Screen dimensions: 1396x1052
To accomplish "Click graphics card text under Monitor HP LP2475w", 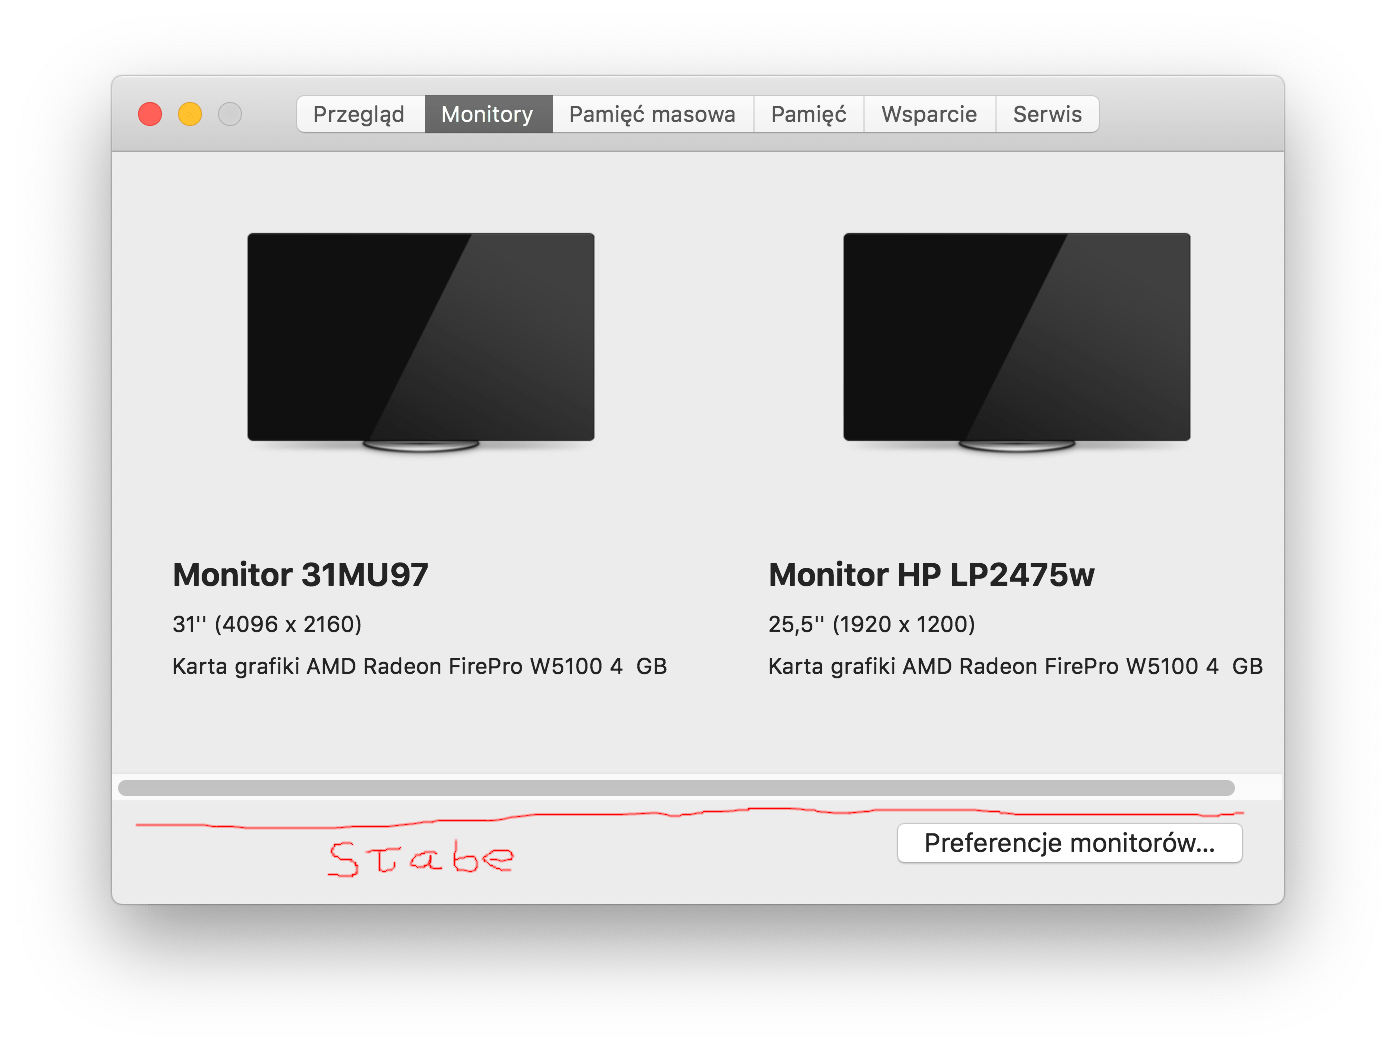I will click(1016, 666).
